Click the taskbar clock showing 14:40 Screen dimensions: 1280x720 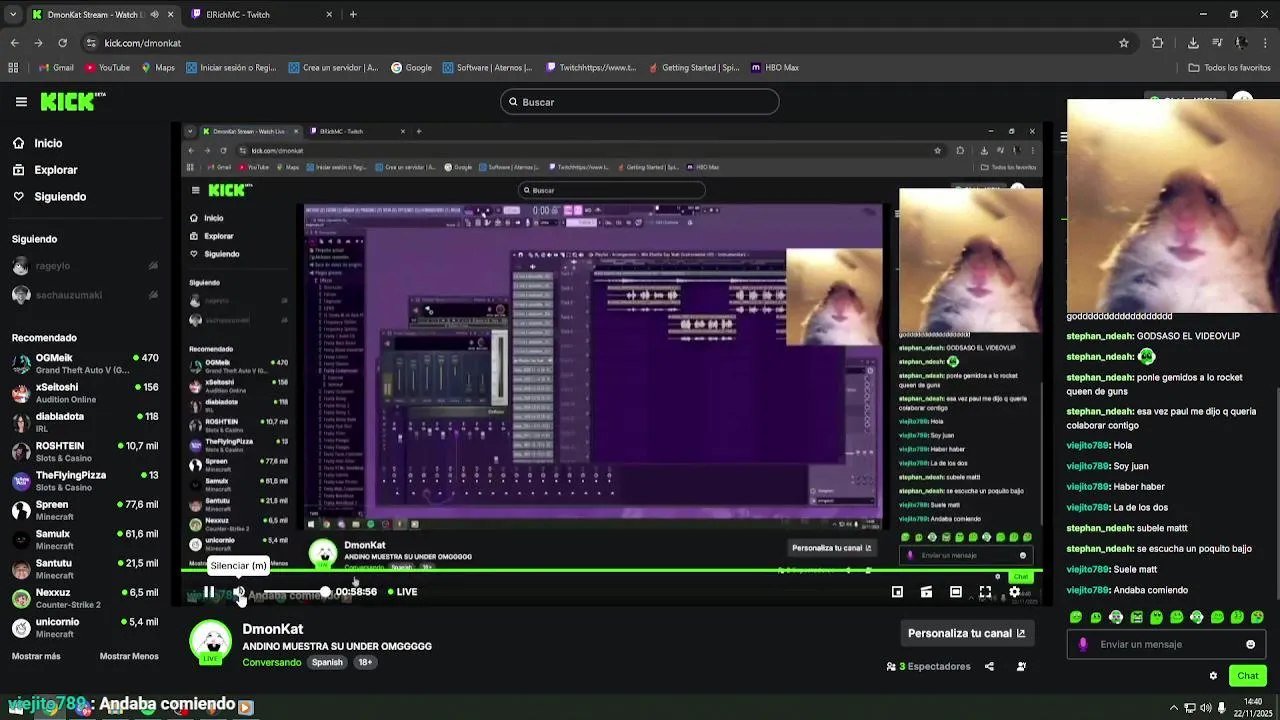[1252, 707]
